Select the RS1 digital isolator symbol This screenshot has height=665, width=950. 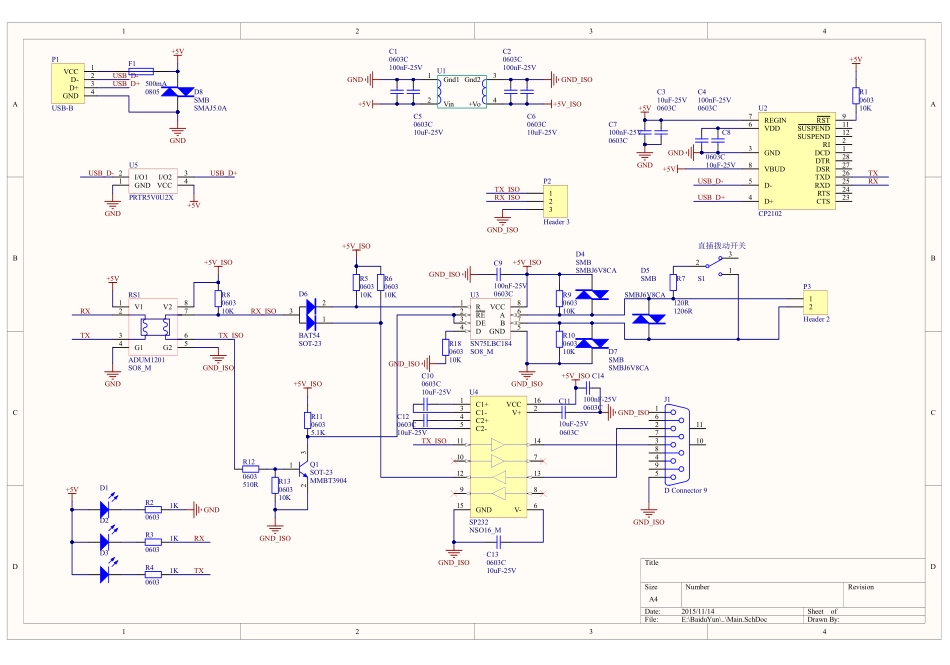tap(153, 327)
